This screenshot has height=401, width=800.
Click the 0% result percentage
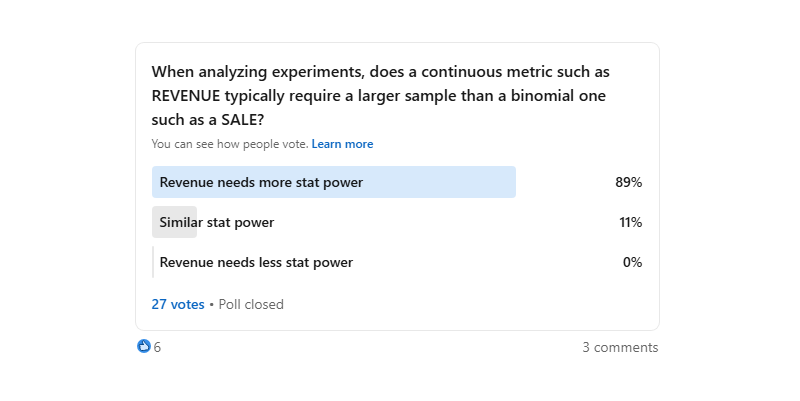(x=632, y=262)
